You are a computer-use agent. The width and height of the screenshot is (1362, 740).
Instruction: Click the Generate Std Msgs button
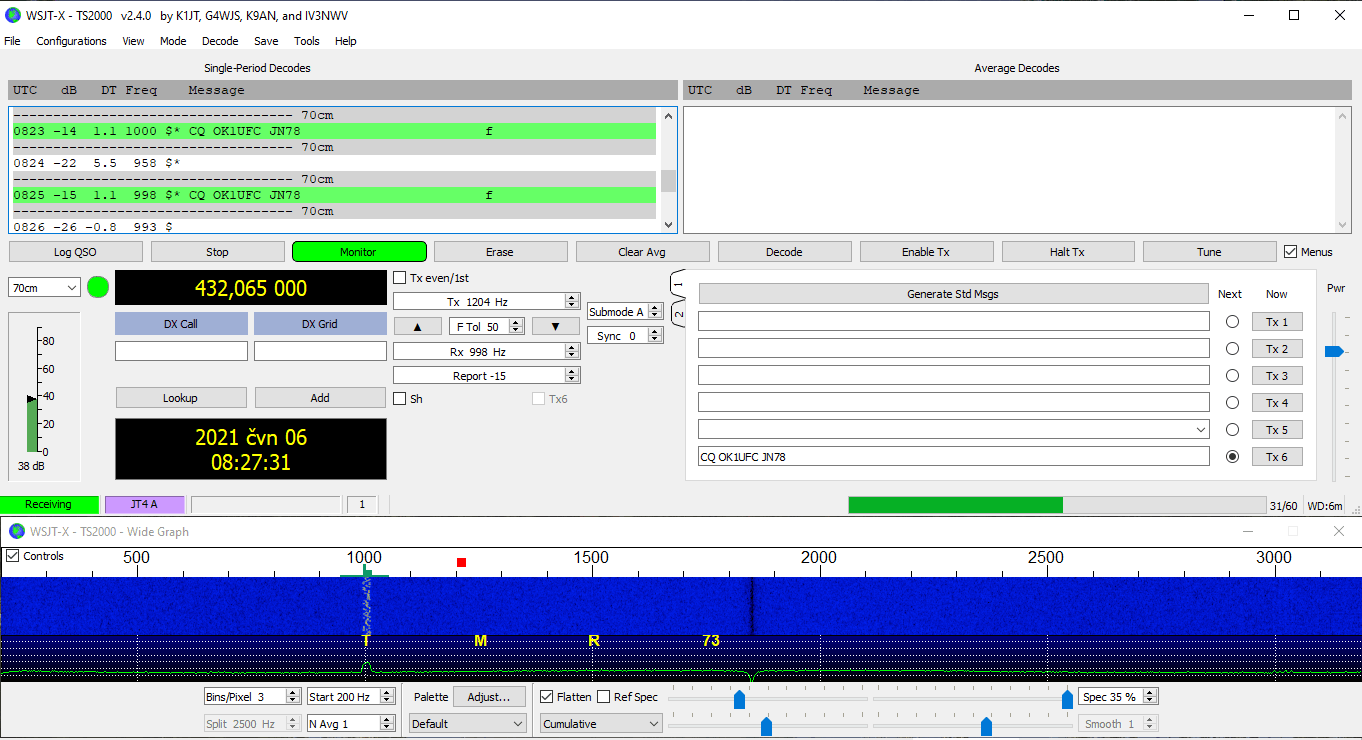tap(952, 294)
